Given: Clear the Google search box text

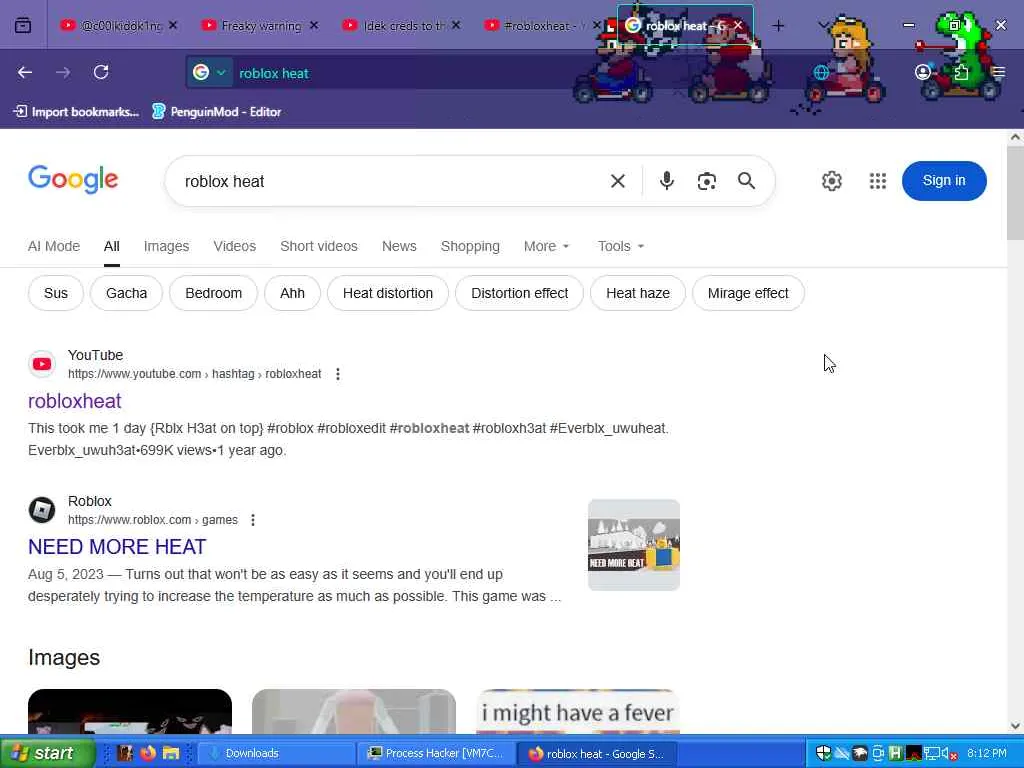Looking at the screenshot, I should (618, 181).
